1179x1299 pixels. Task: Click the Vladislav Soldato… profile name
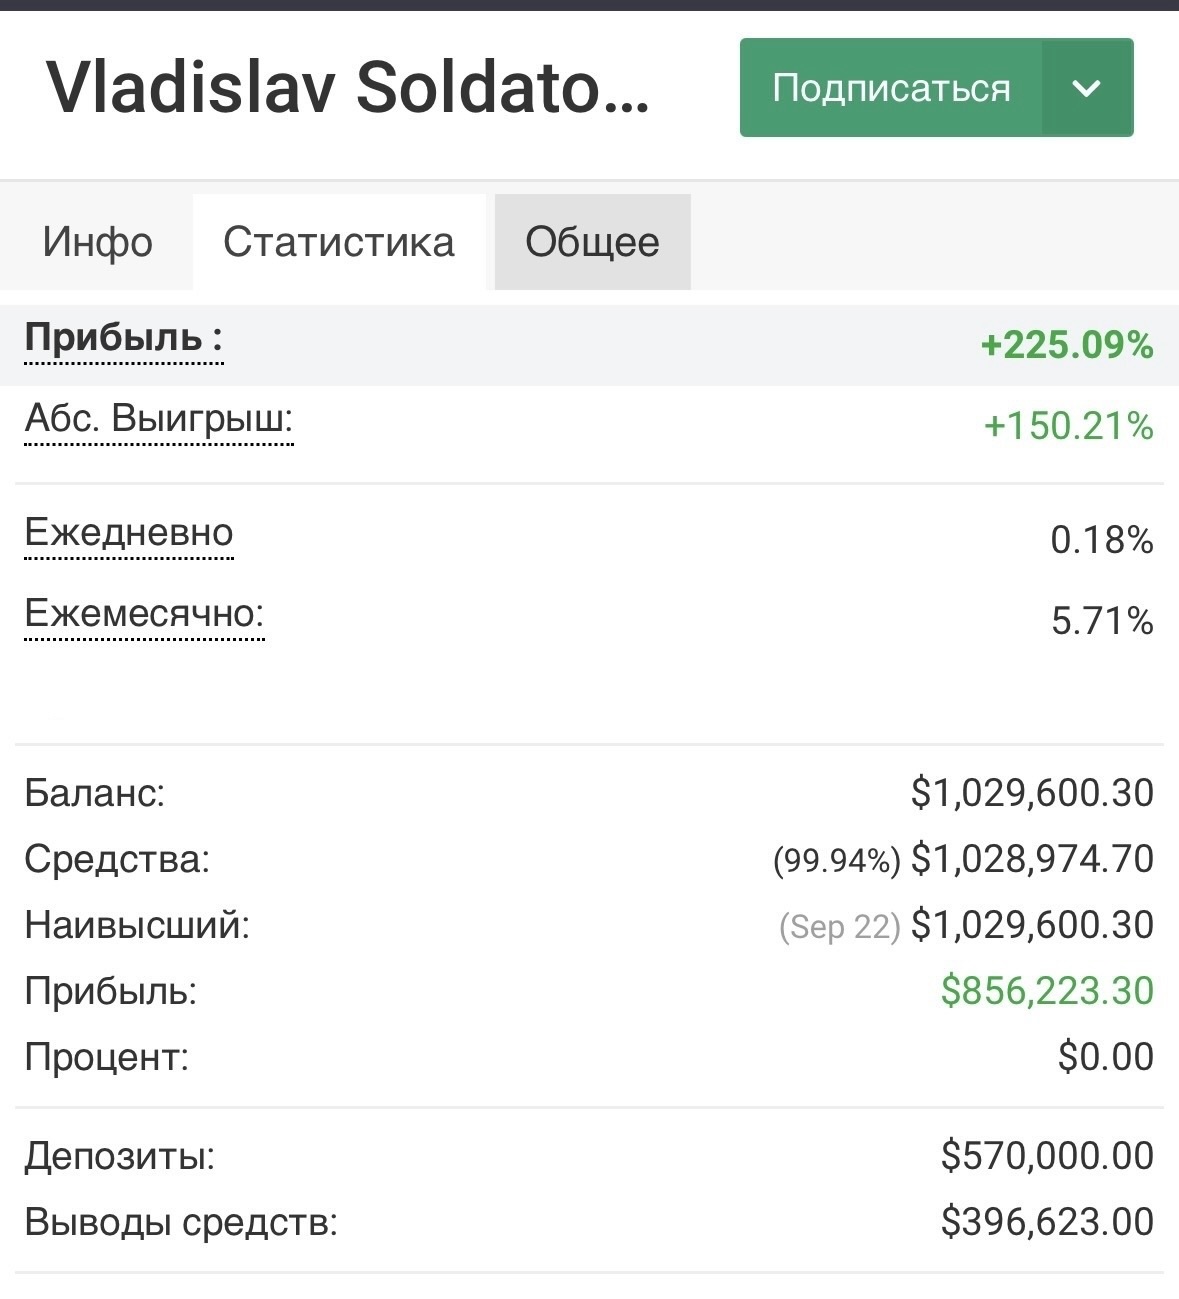348,88
